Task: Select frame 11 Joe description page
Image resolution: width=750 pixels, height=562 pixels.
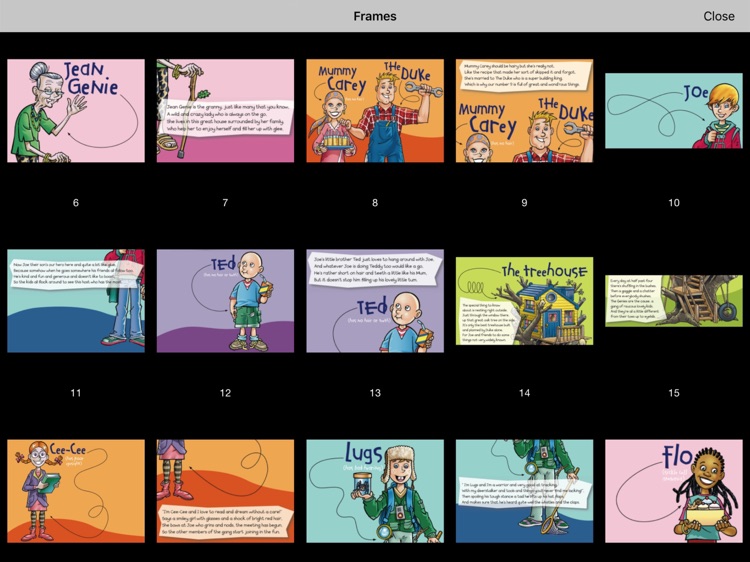Action: point(76,301)
